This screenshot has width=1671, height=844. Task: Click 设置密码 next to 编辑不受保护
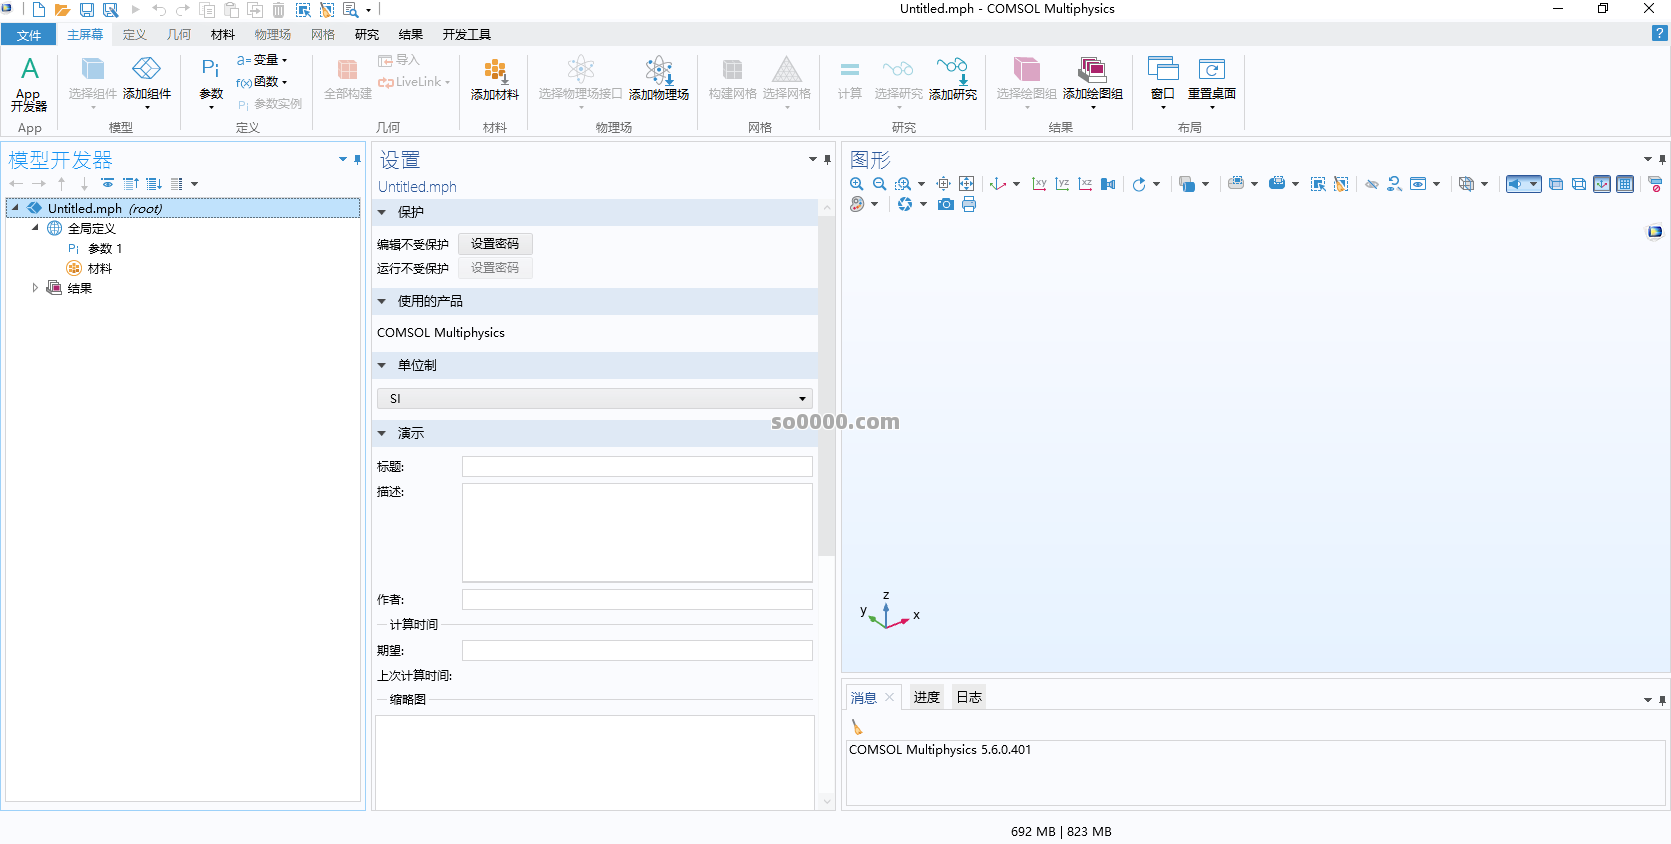495,244
